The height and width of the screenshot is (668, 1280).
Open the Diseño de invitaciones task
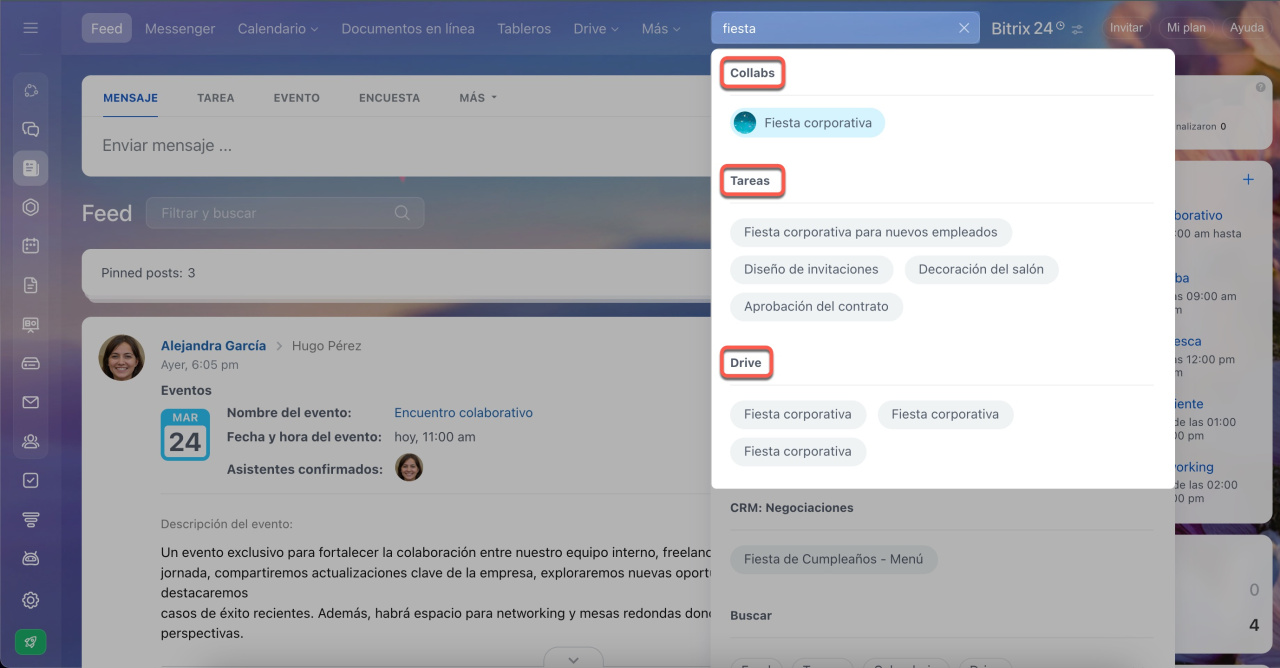point(811,269)
